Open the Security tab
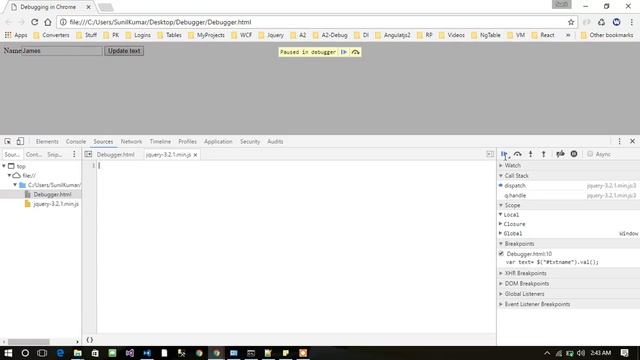This screenshot has width=640, height=360. pos(250,142)
